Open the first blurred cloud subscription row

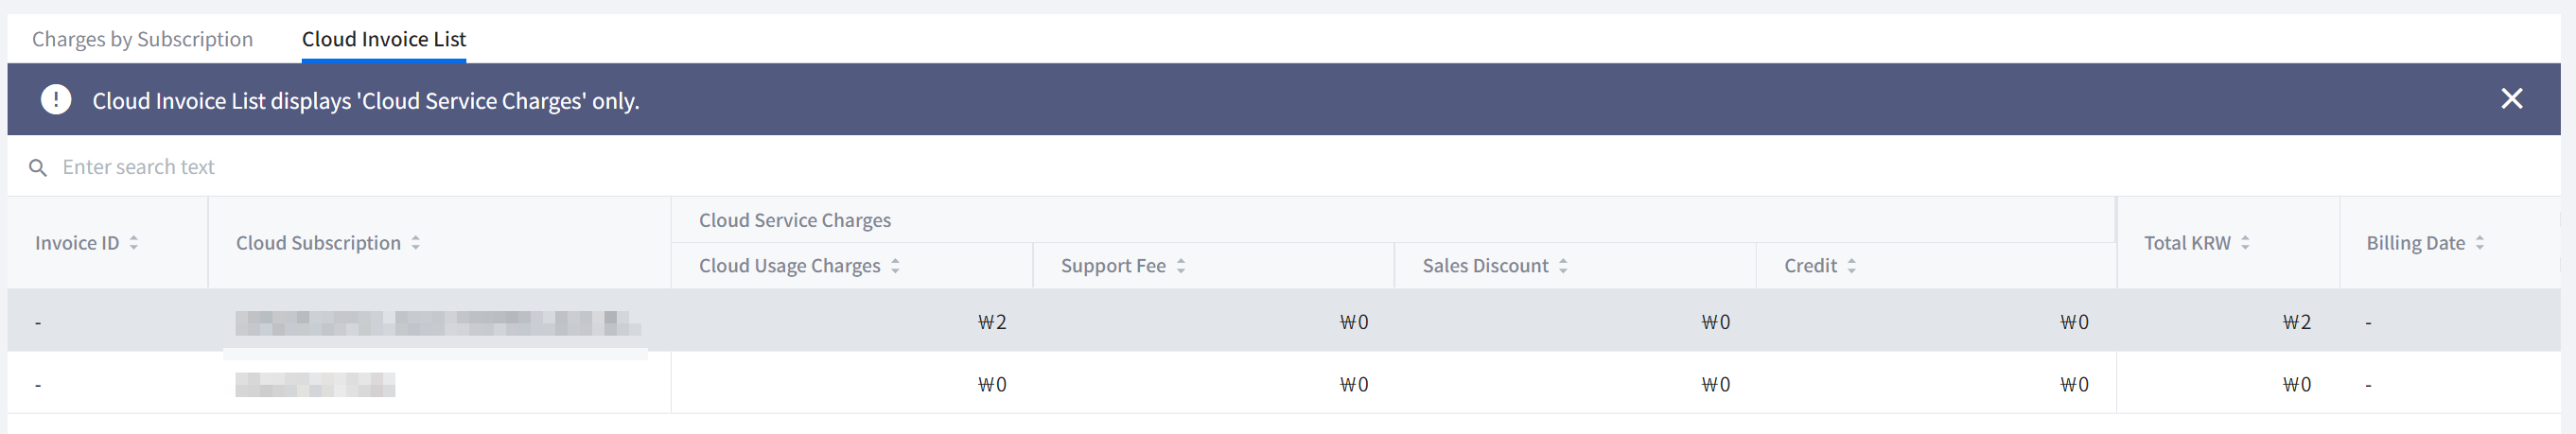[437, 323]
